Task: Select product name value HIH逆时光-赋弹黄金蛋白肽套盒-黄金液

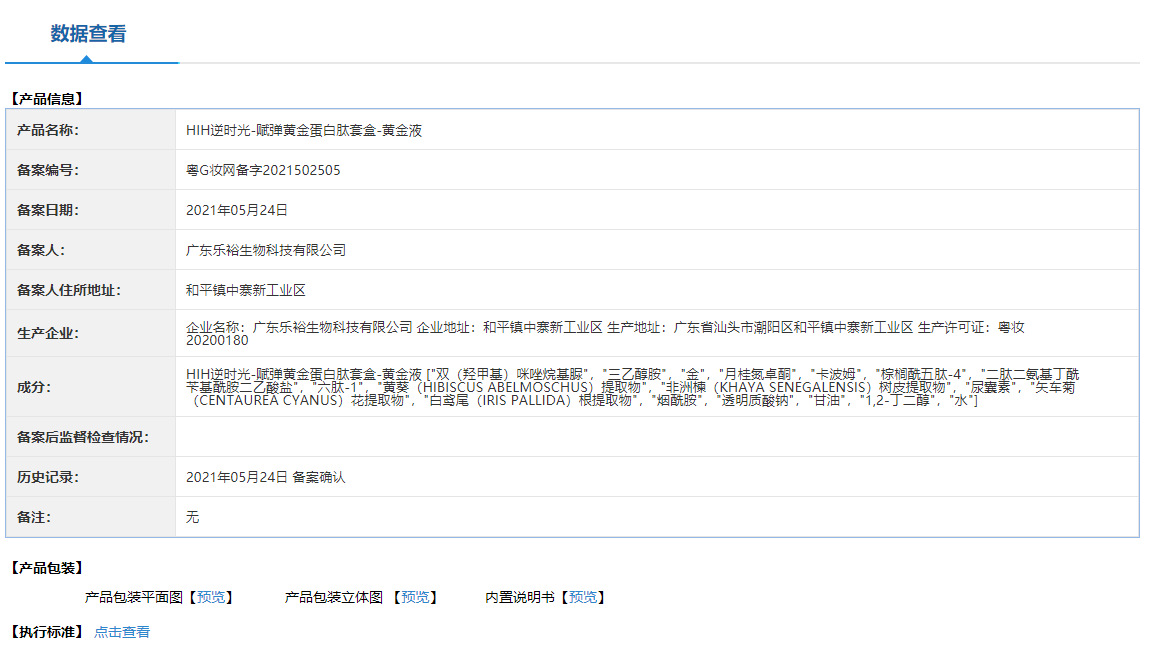Action: pyautogui.click(x=304, y=130)
